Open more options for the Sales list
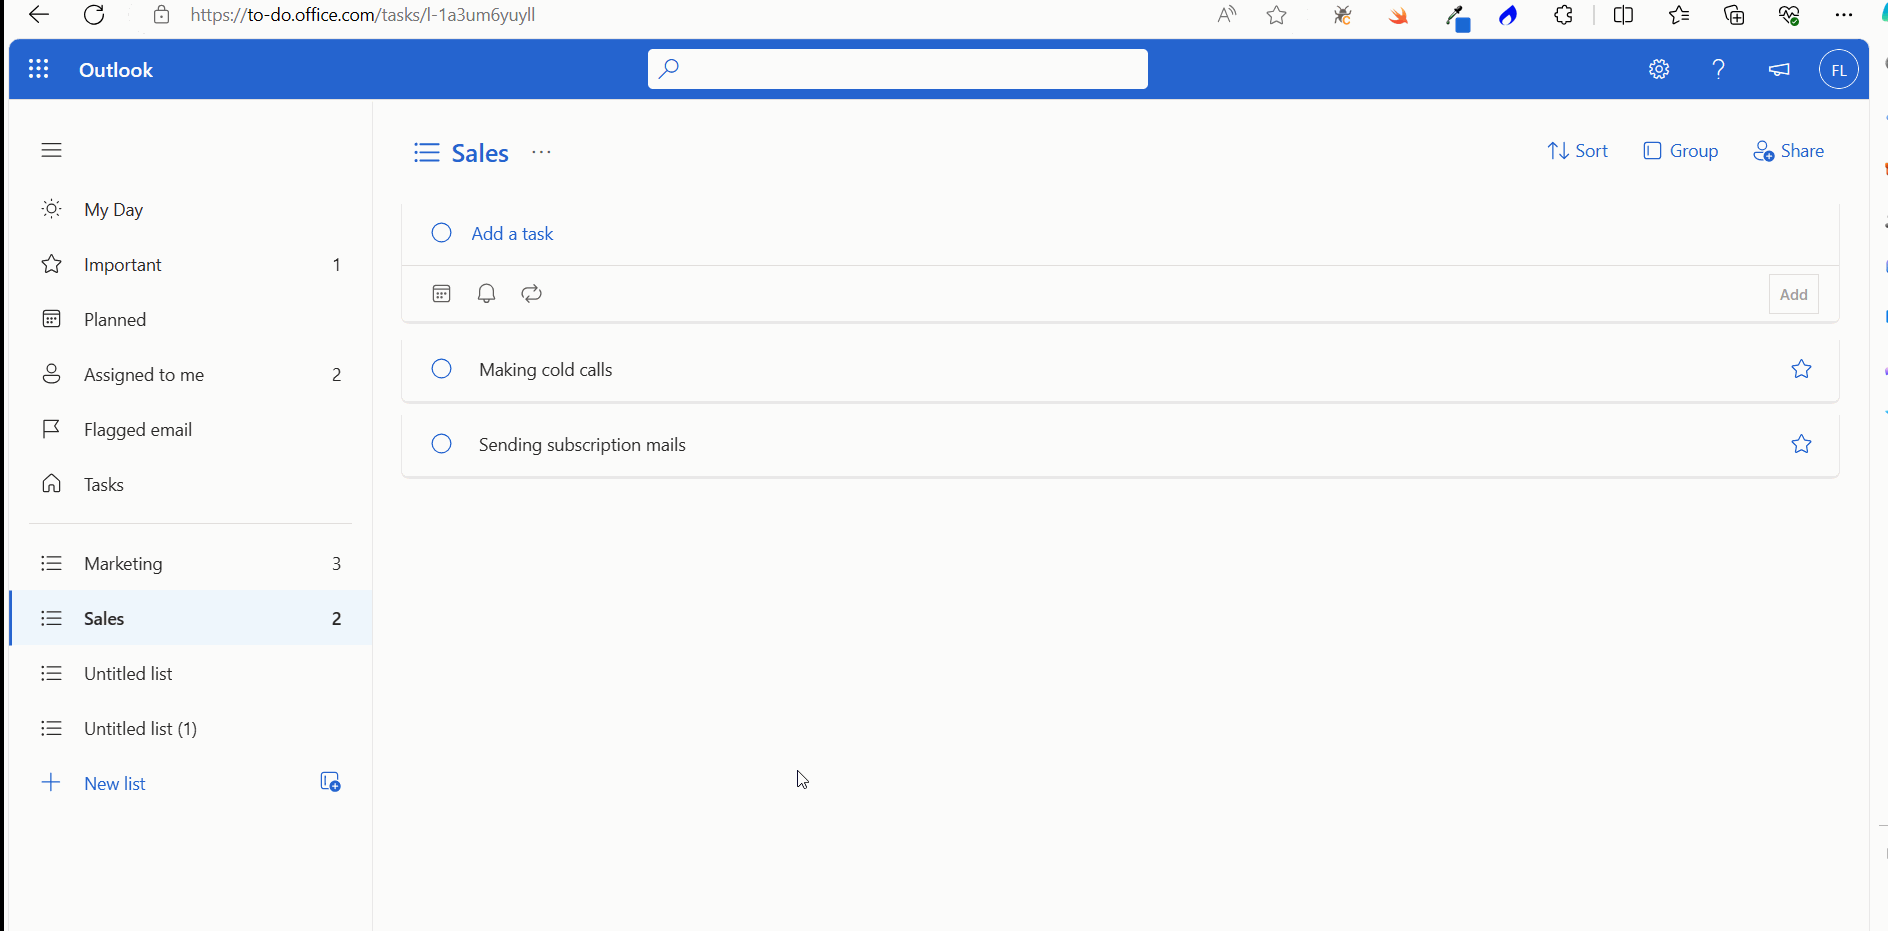1888x931 pixels. pos(541,153)
